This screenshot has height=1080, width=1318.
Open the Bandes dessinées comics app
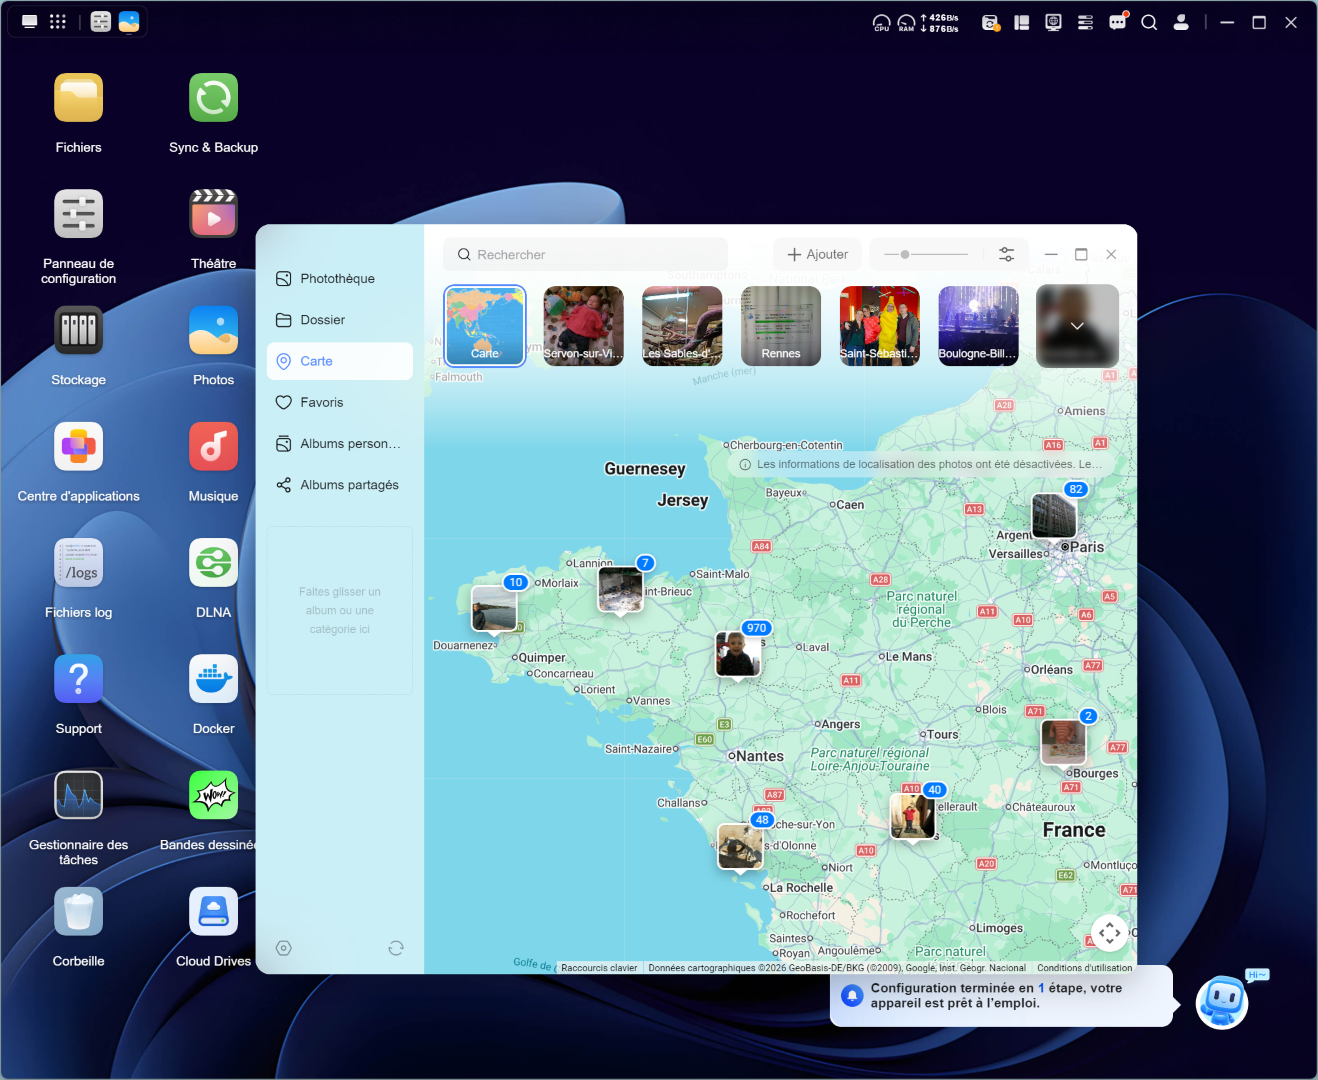click(x=213, y=796)
